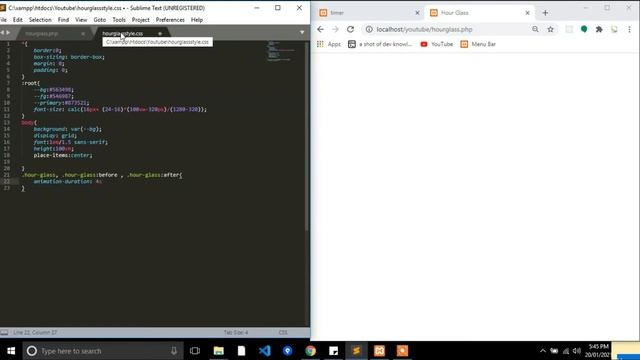Open 'a shot of dev knowl...' bookmark
The height and width of the screenshot is (360, 640).
coord(380,44)
